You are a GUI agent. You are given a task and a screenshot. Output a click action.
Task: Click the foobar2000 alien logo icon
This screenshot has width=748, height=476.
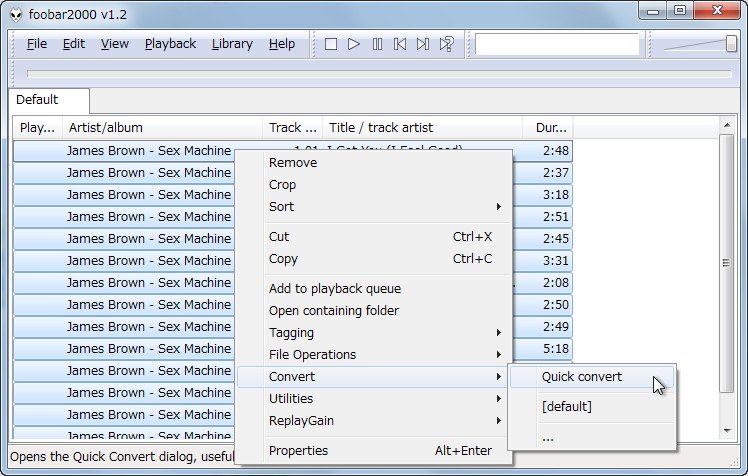16,15
